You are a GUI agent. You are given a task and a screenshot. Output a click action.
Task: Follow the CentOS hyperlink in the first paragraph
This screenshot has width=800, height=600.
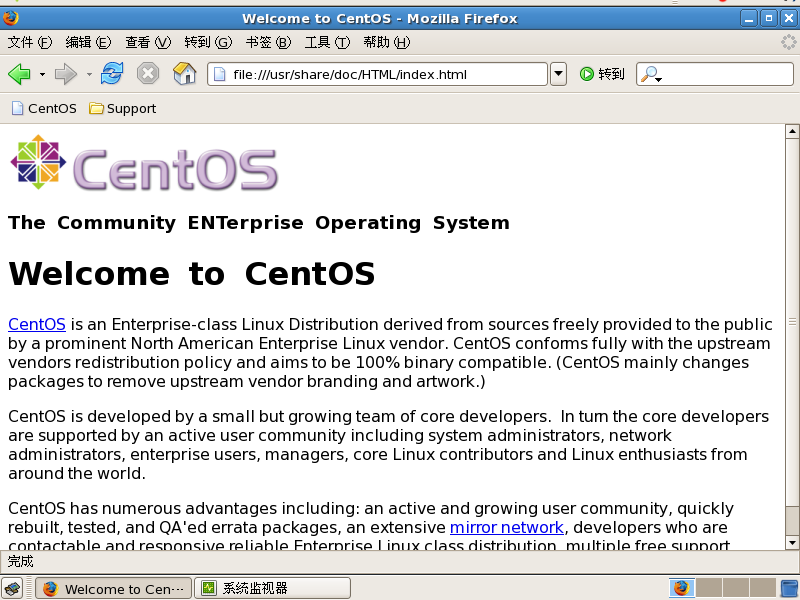[x=37, y=324]
